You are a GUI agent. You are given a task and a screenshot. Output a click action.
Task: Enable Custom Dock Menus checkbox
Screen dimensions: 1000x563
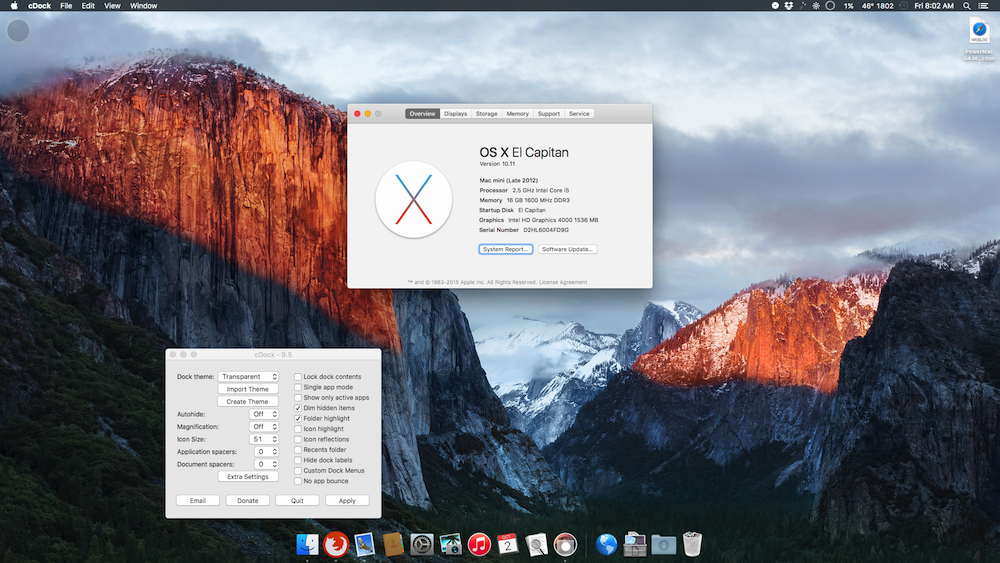[298, 471]
